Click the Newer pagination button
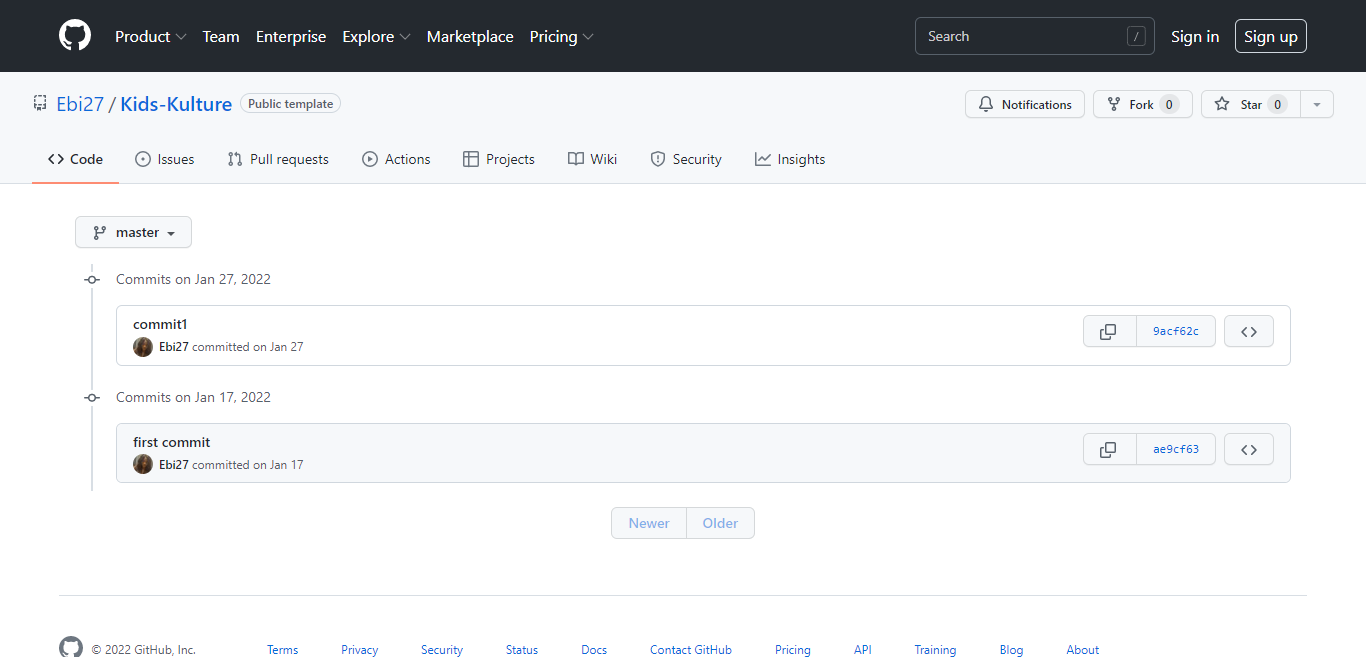The image size is (1366, 657). coord(649,523)
